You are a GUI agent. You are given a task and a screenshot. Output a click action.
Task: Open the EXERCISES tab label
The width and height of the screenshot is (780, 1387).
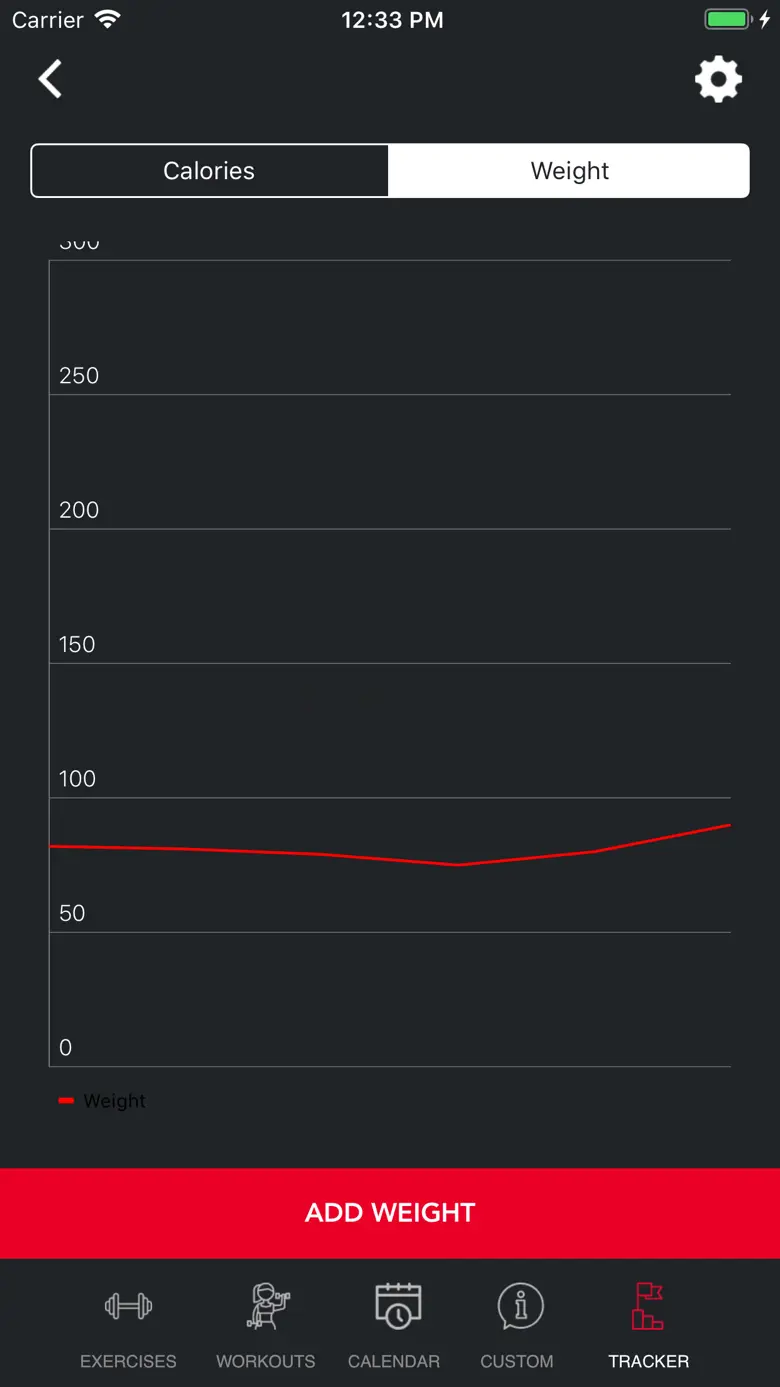(128, 1361)
